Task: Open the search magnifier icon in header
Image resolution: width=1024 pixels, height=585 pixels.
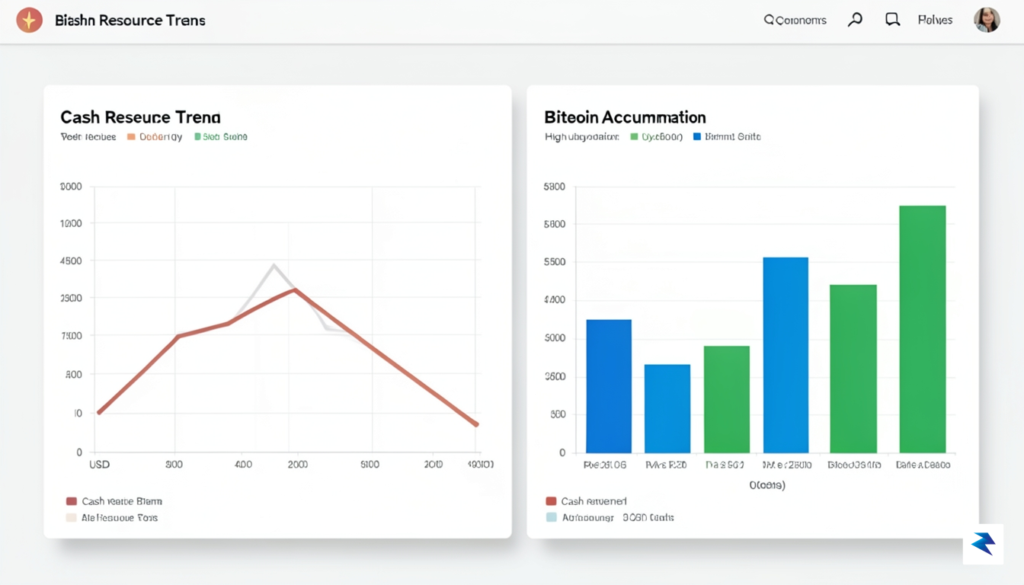Action: [x=855, y=20]
